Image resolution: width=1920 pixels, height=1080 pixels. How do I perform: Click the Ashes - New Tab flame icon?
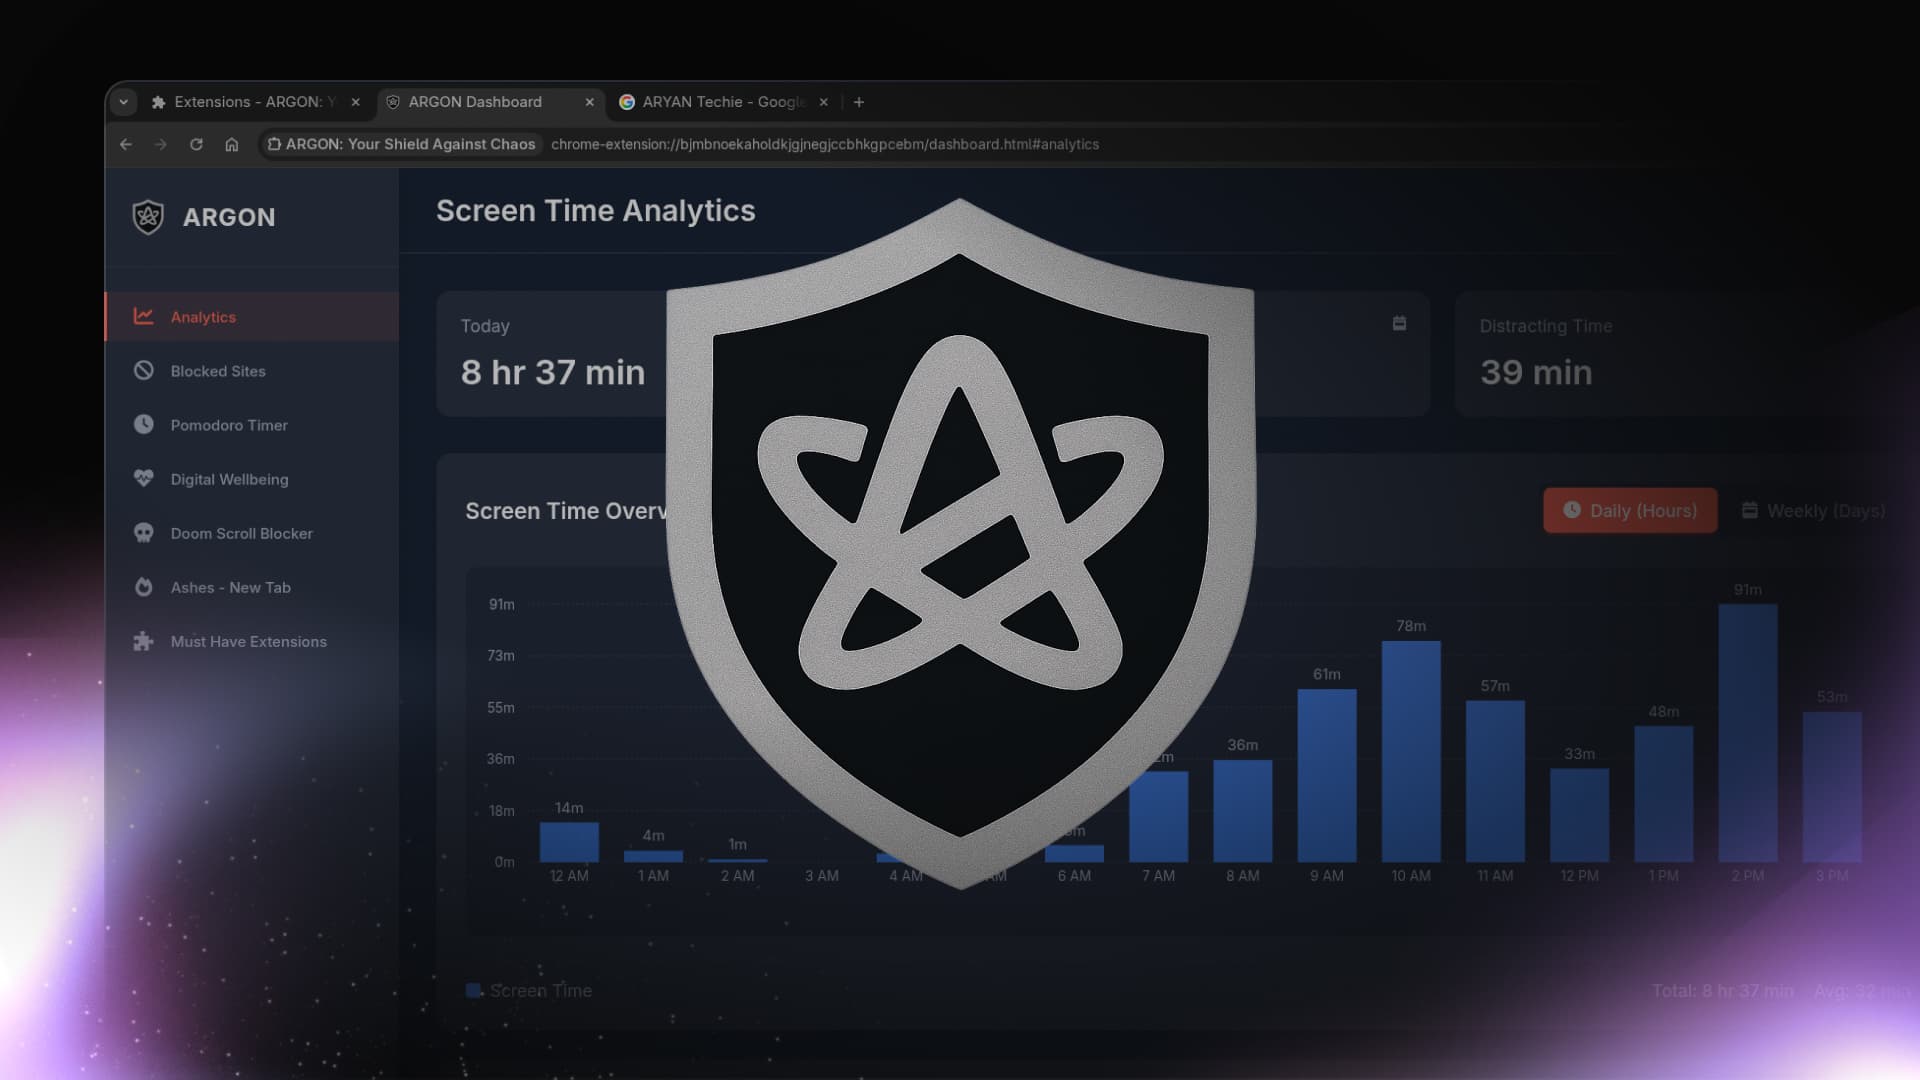click(145, 587)
